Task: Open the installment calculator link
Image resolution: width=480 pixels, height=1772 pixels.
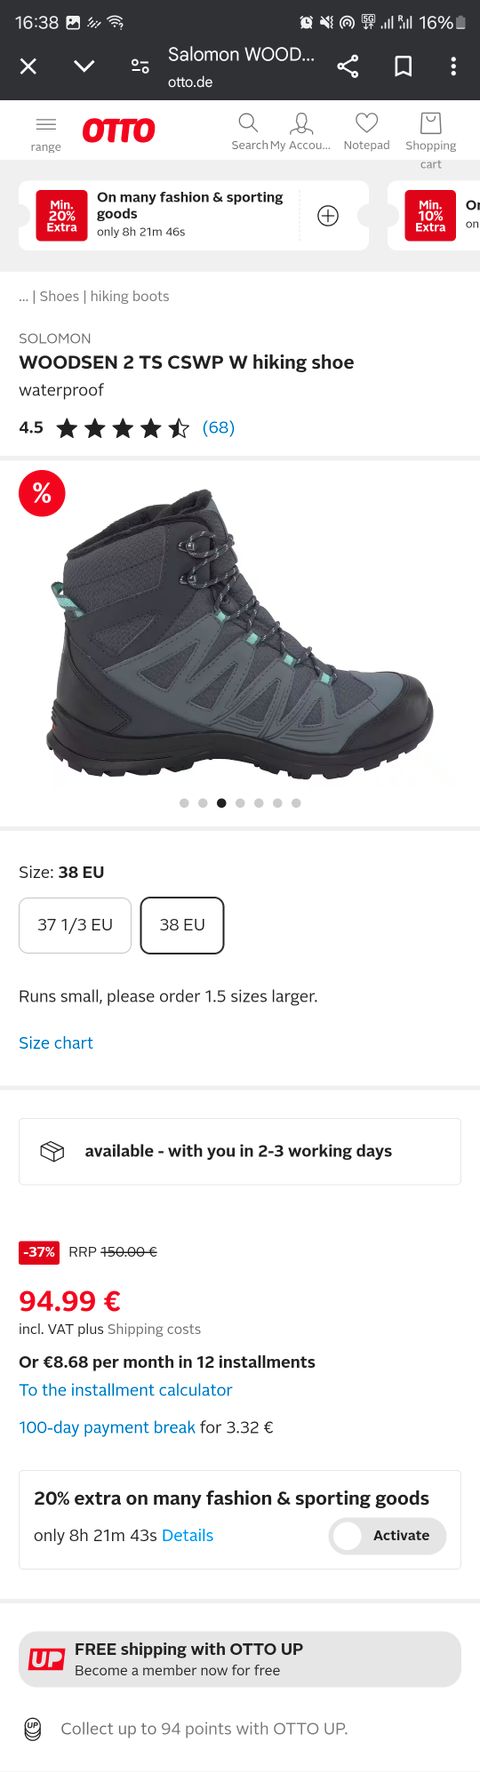Action: click(x=126, y=1390)
